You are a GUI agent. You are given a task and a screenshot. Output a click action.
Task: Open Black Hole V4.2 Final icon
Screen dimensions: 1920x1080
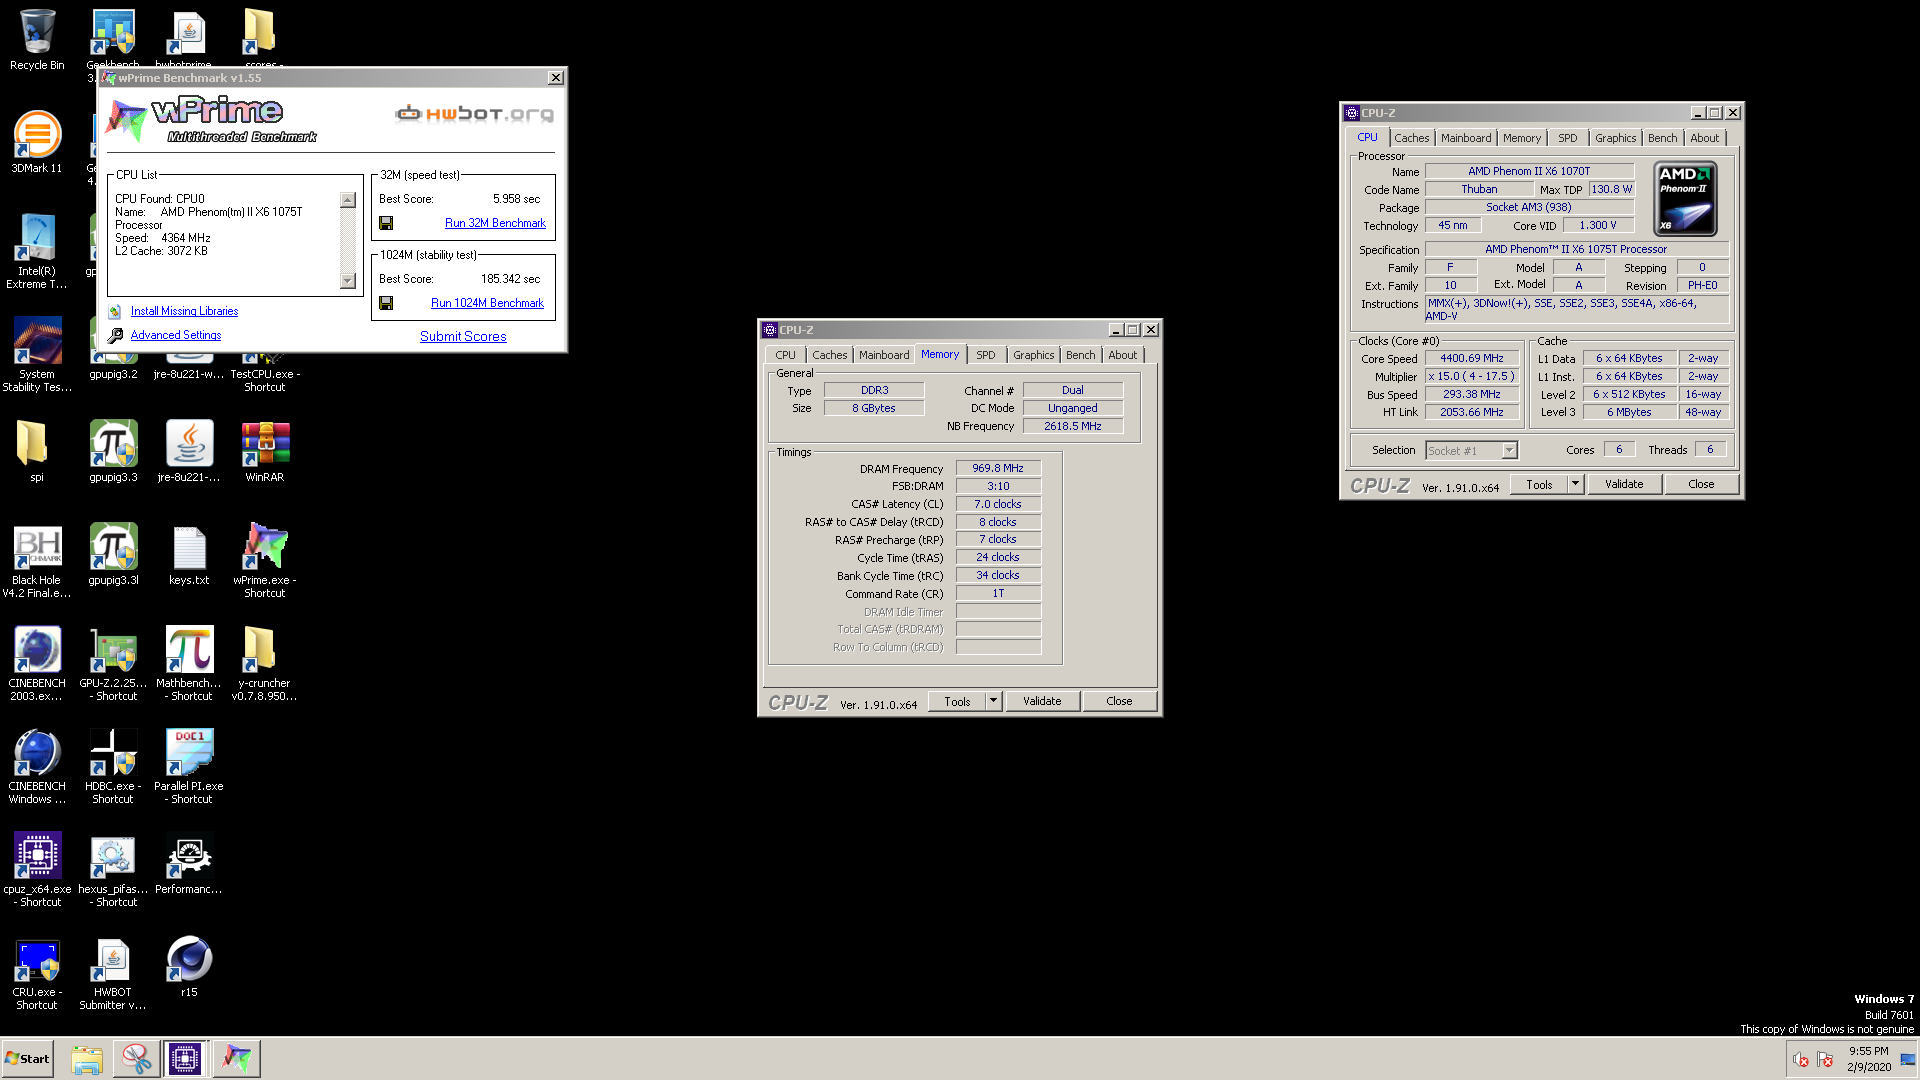[37, 560]
